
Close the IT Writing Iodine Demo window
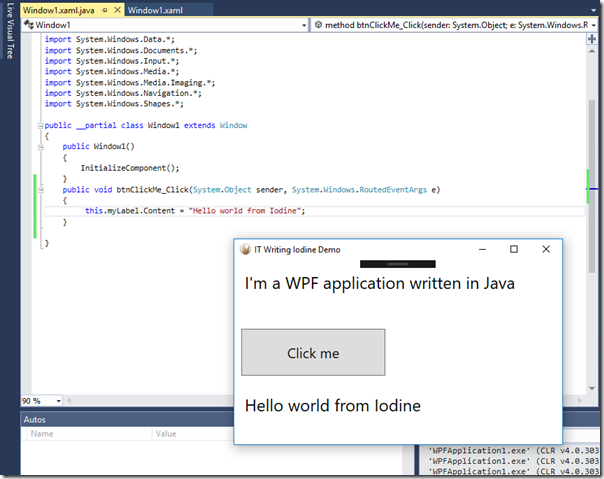(546, 249)
